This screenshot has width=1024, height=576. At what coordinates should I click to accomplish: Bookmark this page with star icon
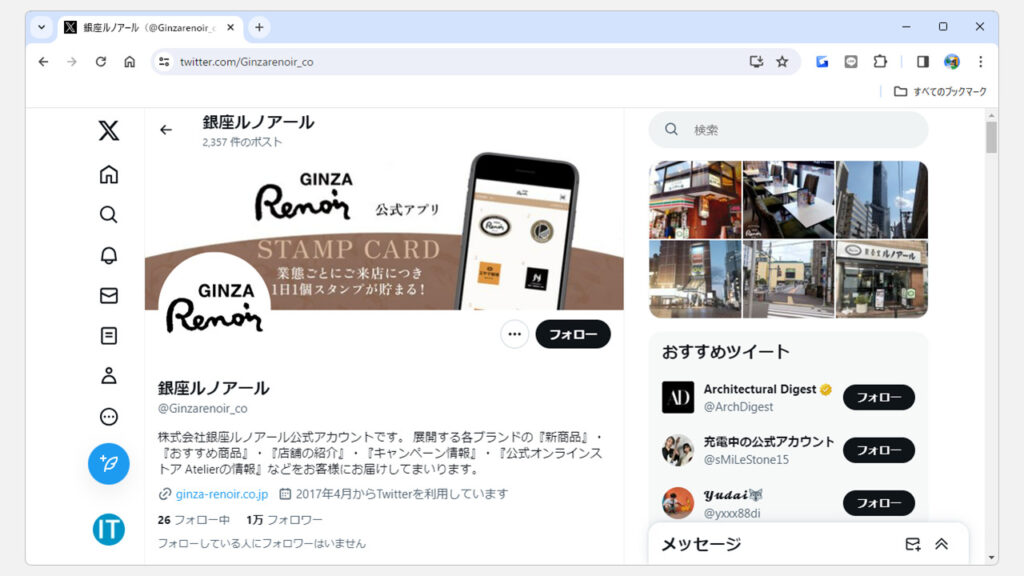tap(782, 62)
